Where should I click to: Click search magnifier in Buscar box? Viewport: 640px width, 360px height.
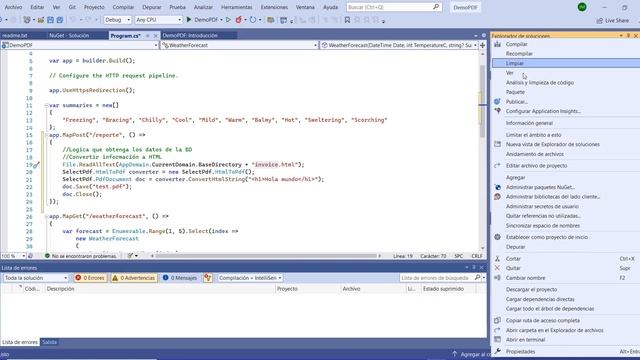(436, 7)
